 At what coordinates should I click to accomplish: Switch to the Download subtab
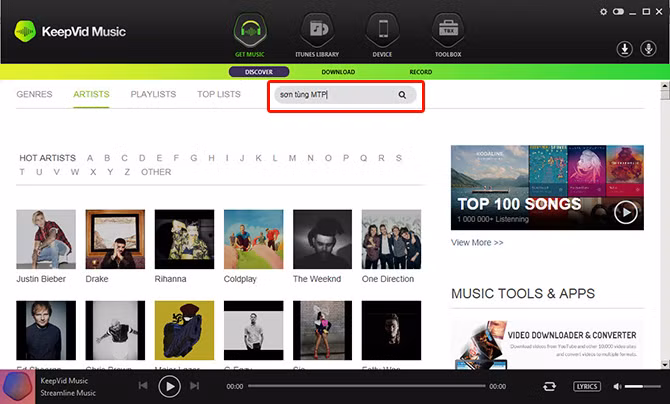coord(338,72)
